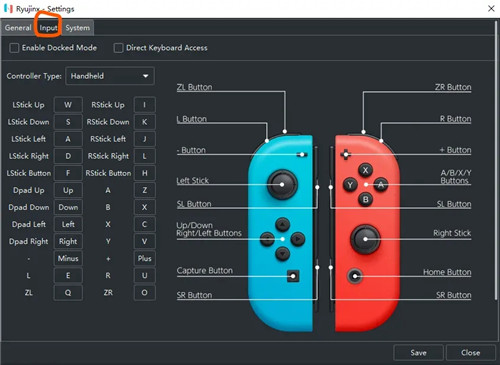The image size is (500, 365).
Task: Enable Docked Mode checkbox
Action: 14,48
